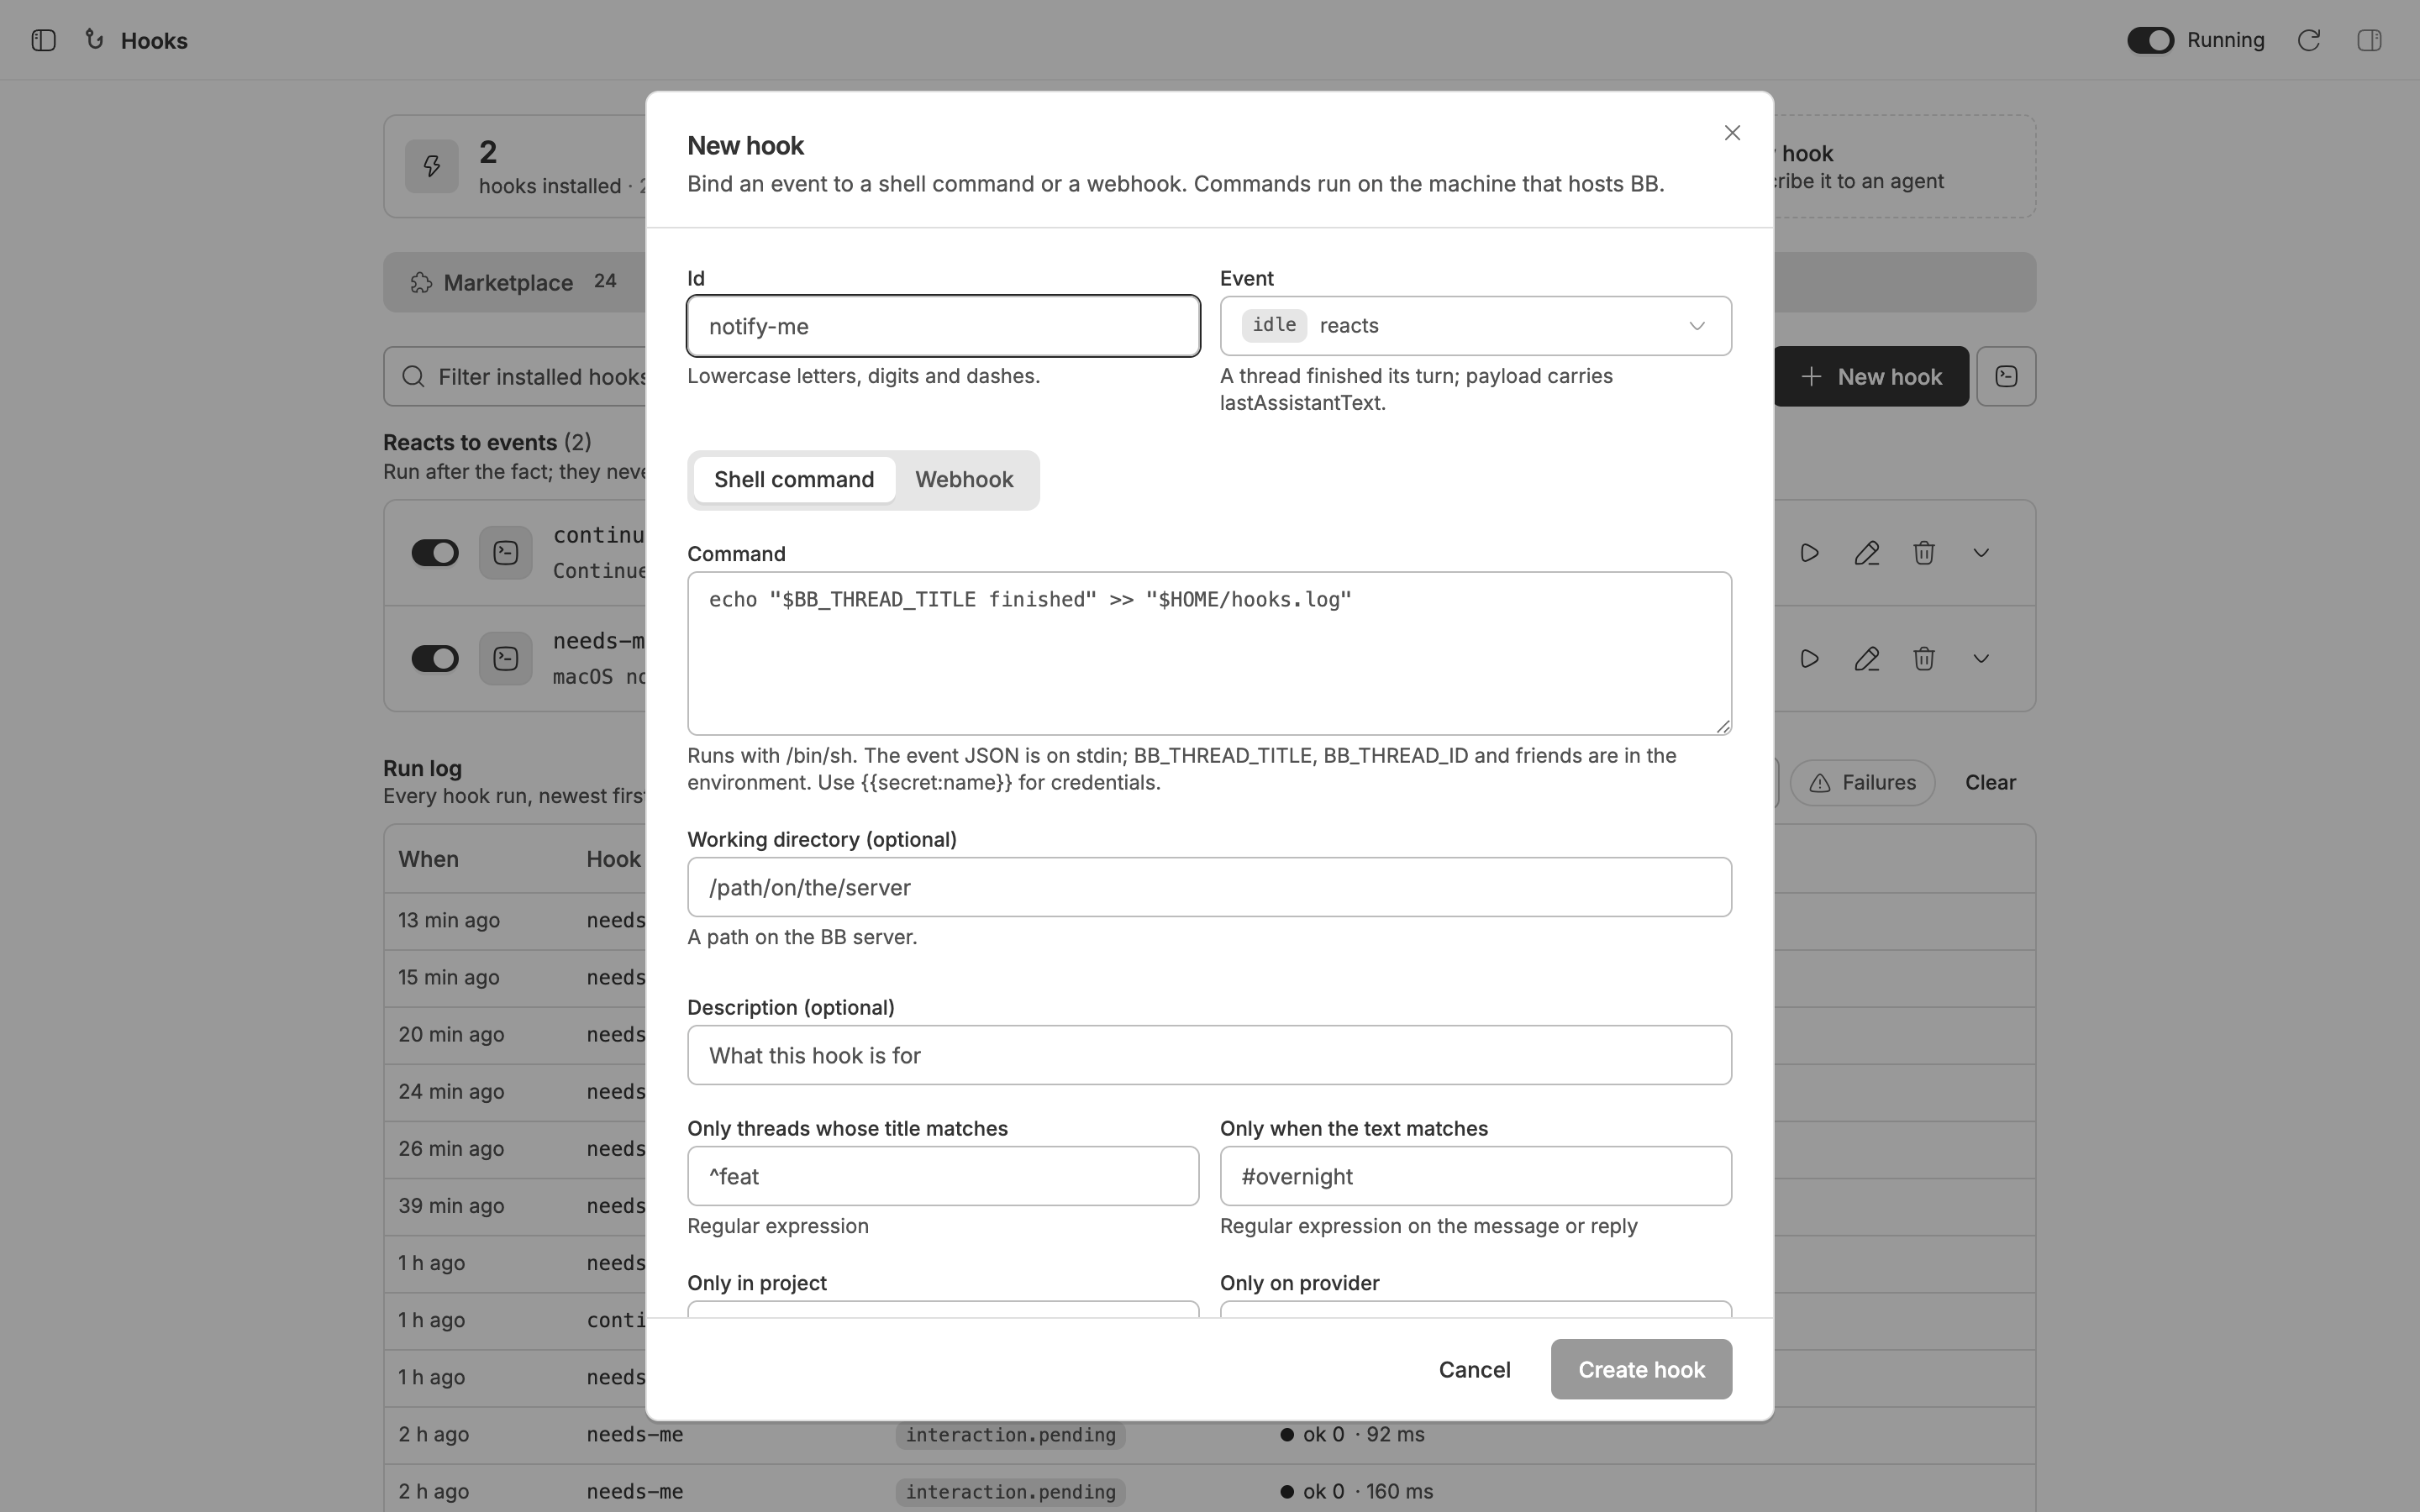Click into the Command text area

(1209, 653)
